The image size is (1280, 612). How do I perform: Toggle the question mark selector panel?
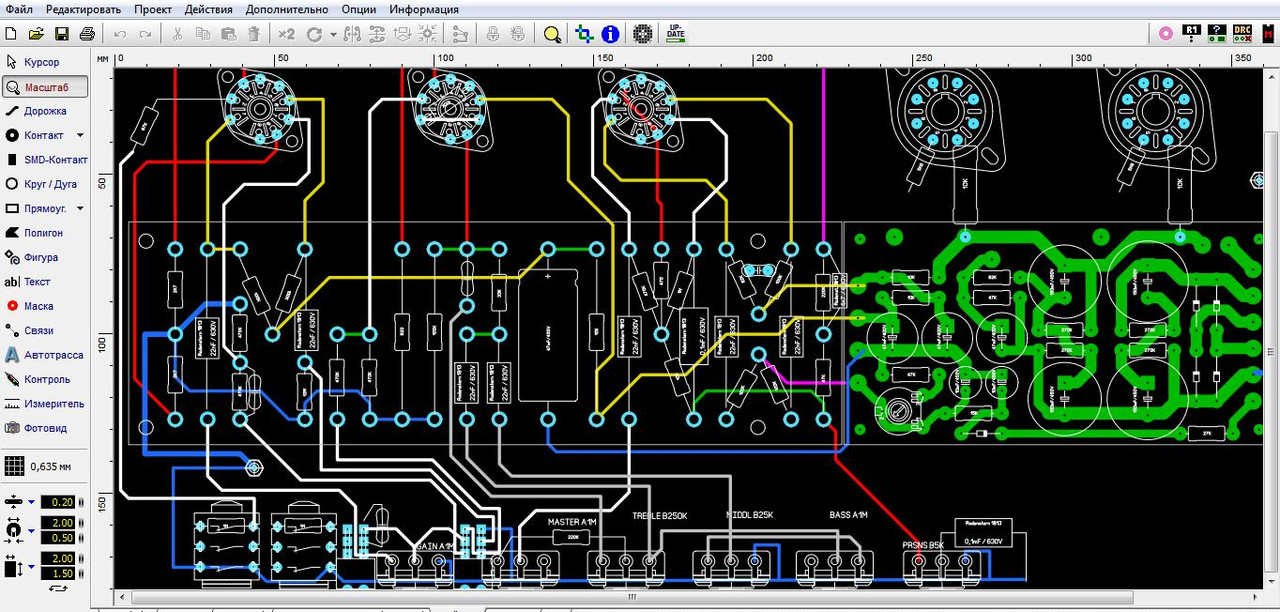(1217, 34)
